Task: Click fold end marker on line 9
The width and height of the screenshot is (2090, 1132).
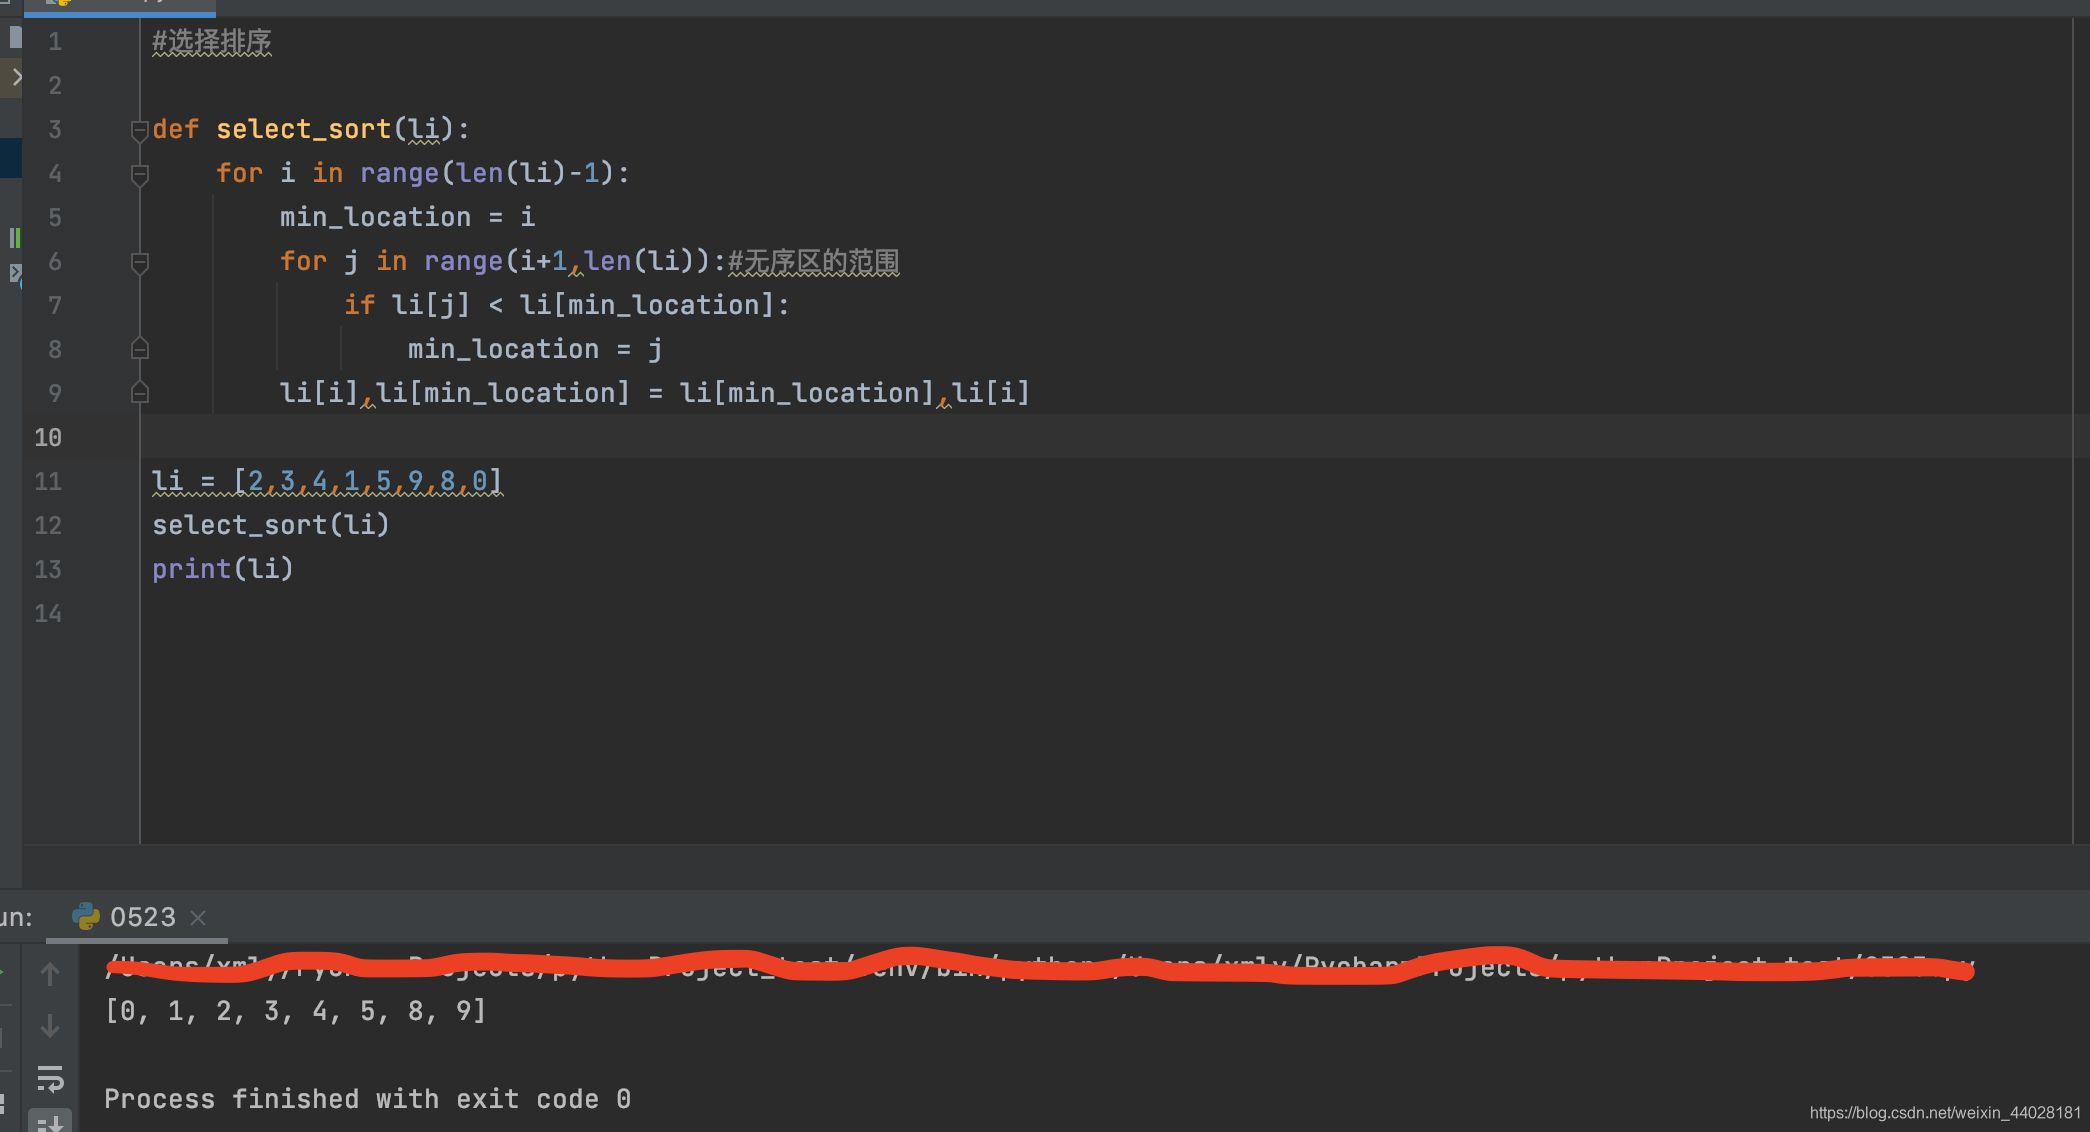Action: point(140,392)
